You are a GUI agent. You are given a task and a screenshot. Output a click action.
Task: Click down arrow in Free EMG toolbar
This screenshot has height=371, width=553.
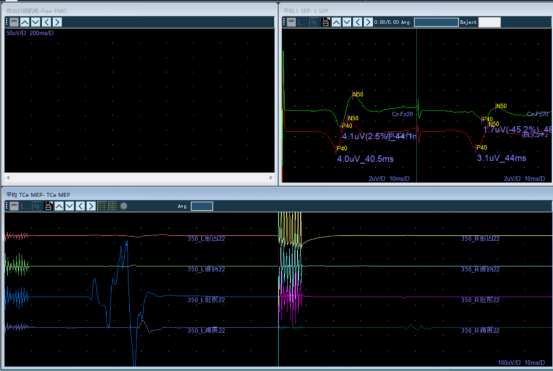[35, 22]
